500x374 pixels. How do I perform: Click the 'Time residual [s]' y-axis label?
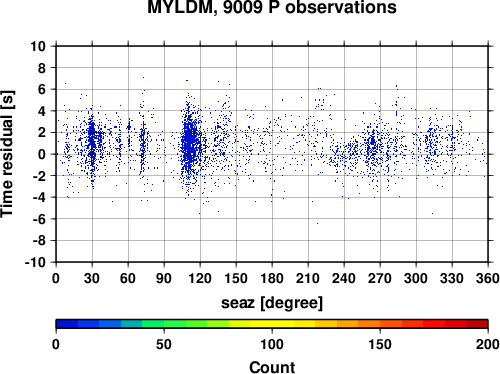7,154
